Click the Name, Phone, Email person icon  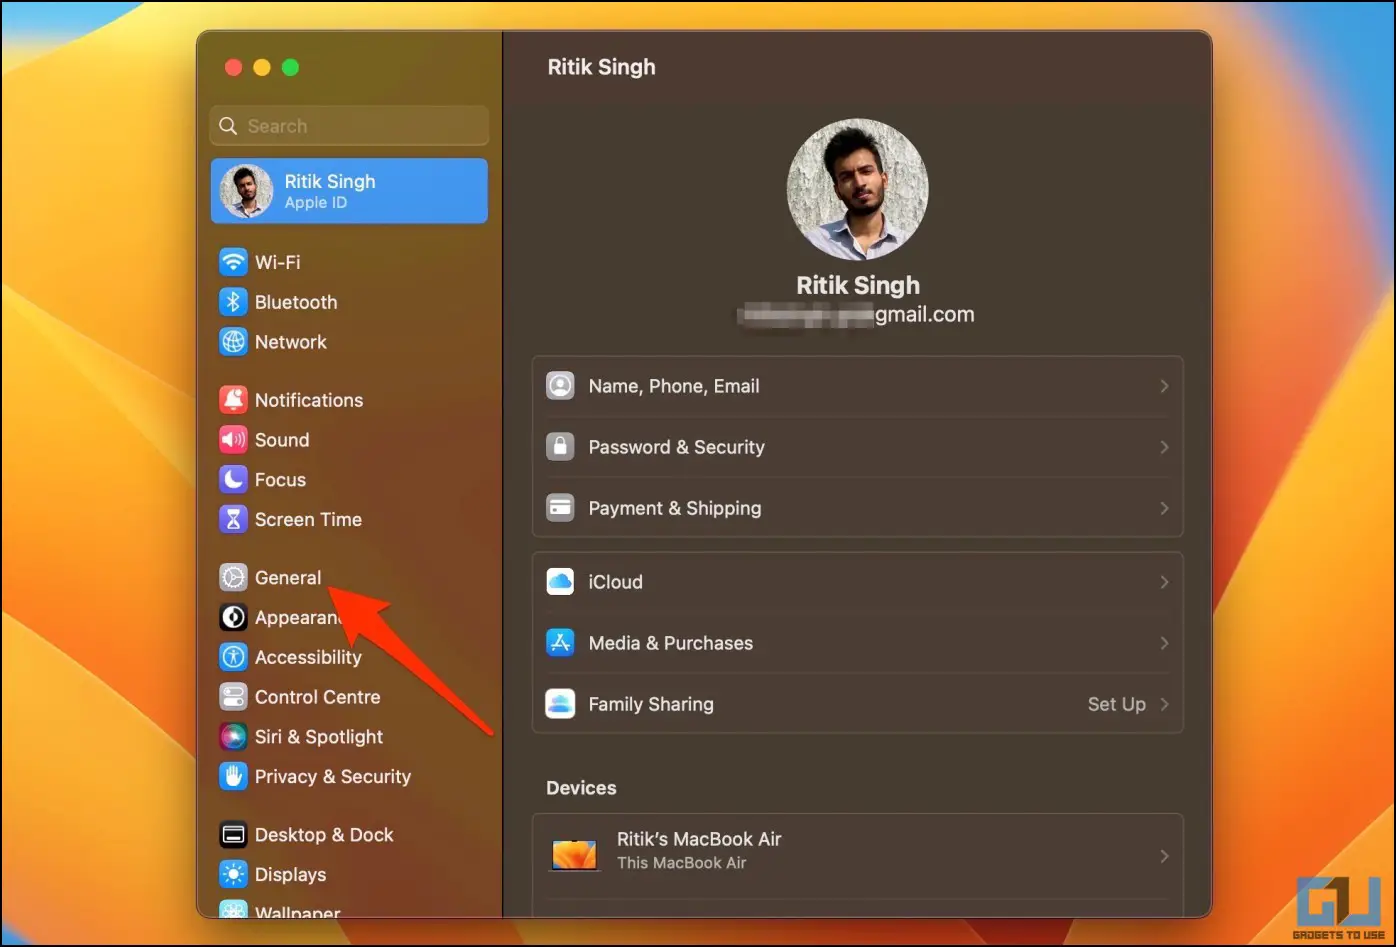click(x=560, y=386)
